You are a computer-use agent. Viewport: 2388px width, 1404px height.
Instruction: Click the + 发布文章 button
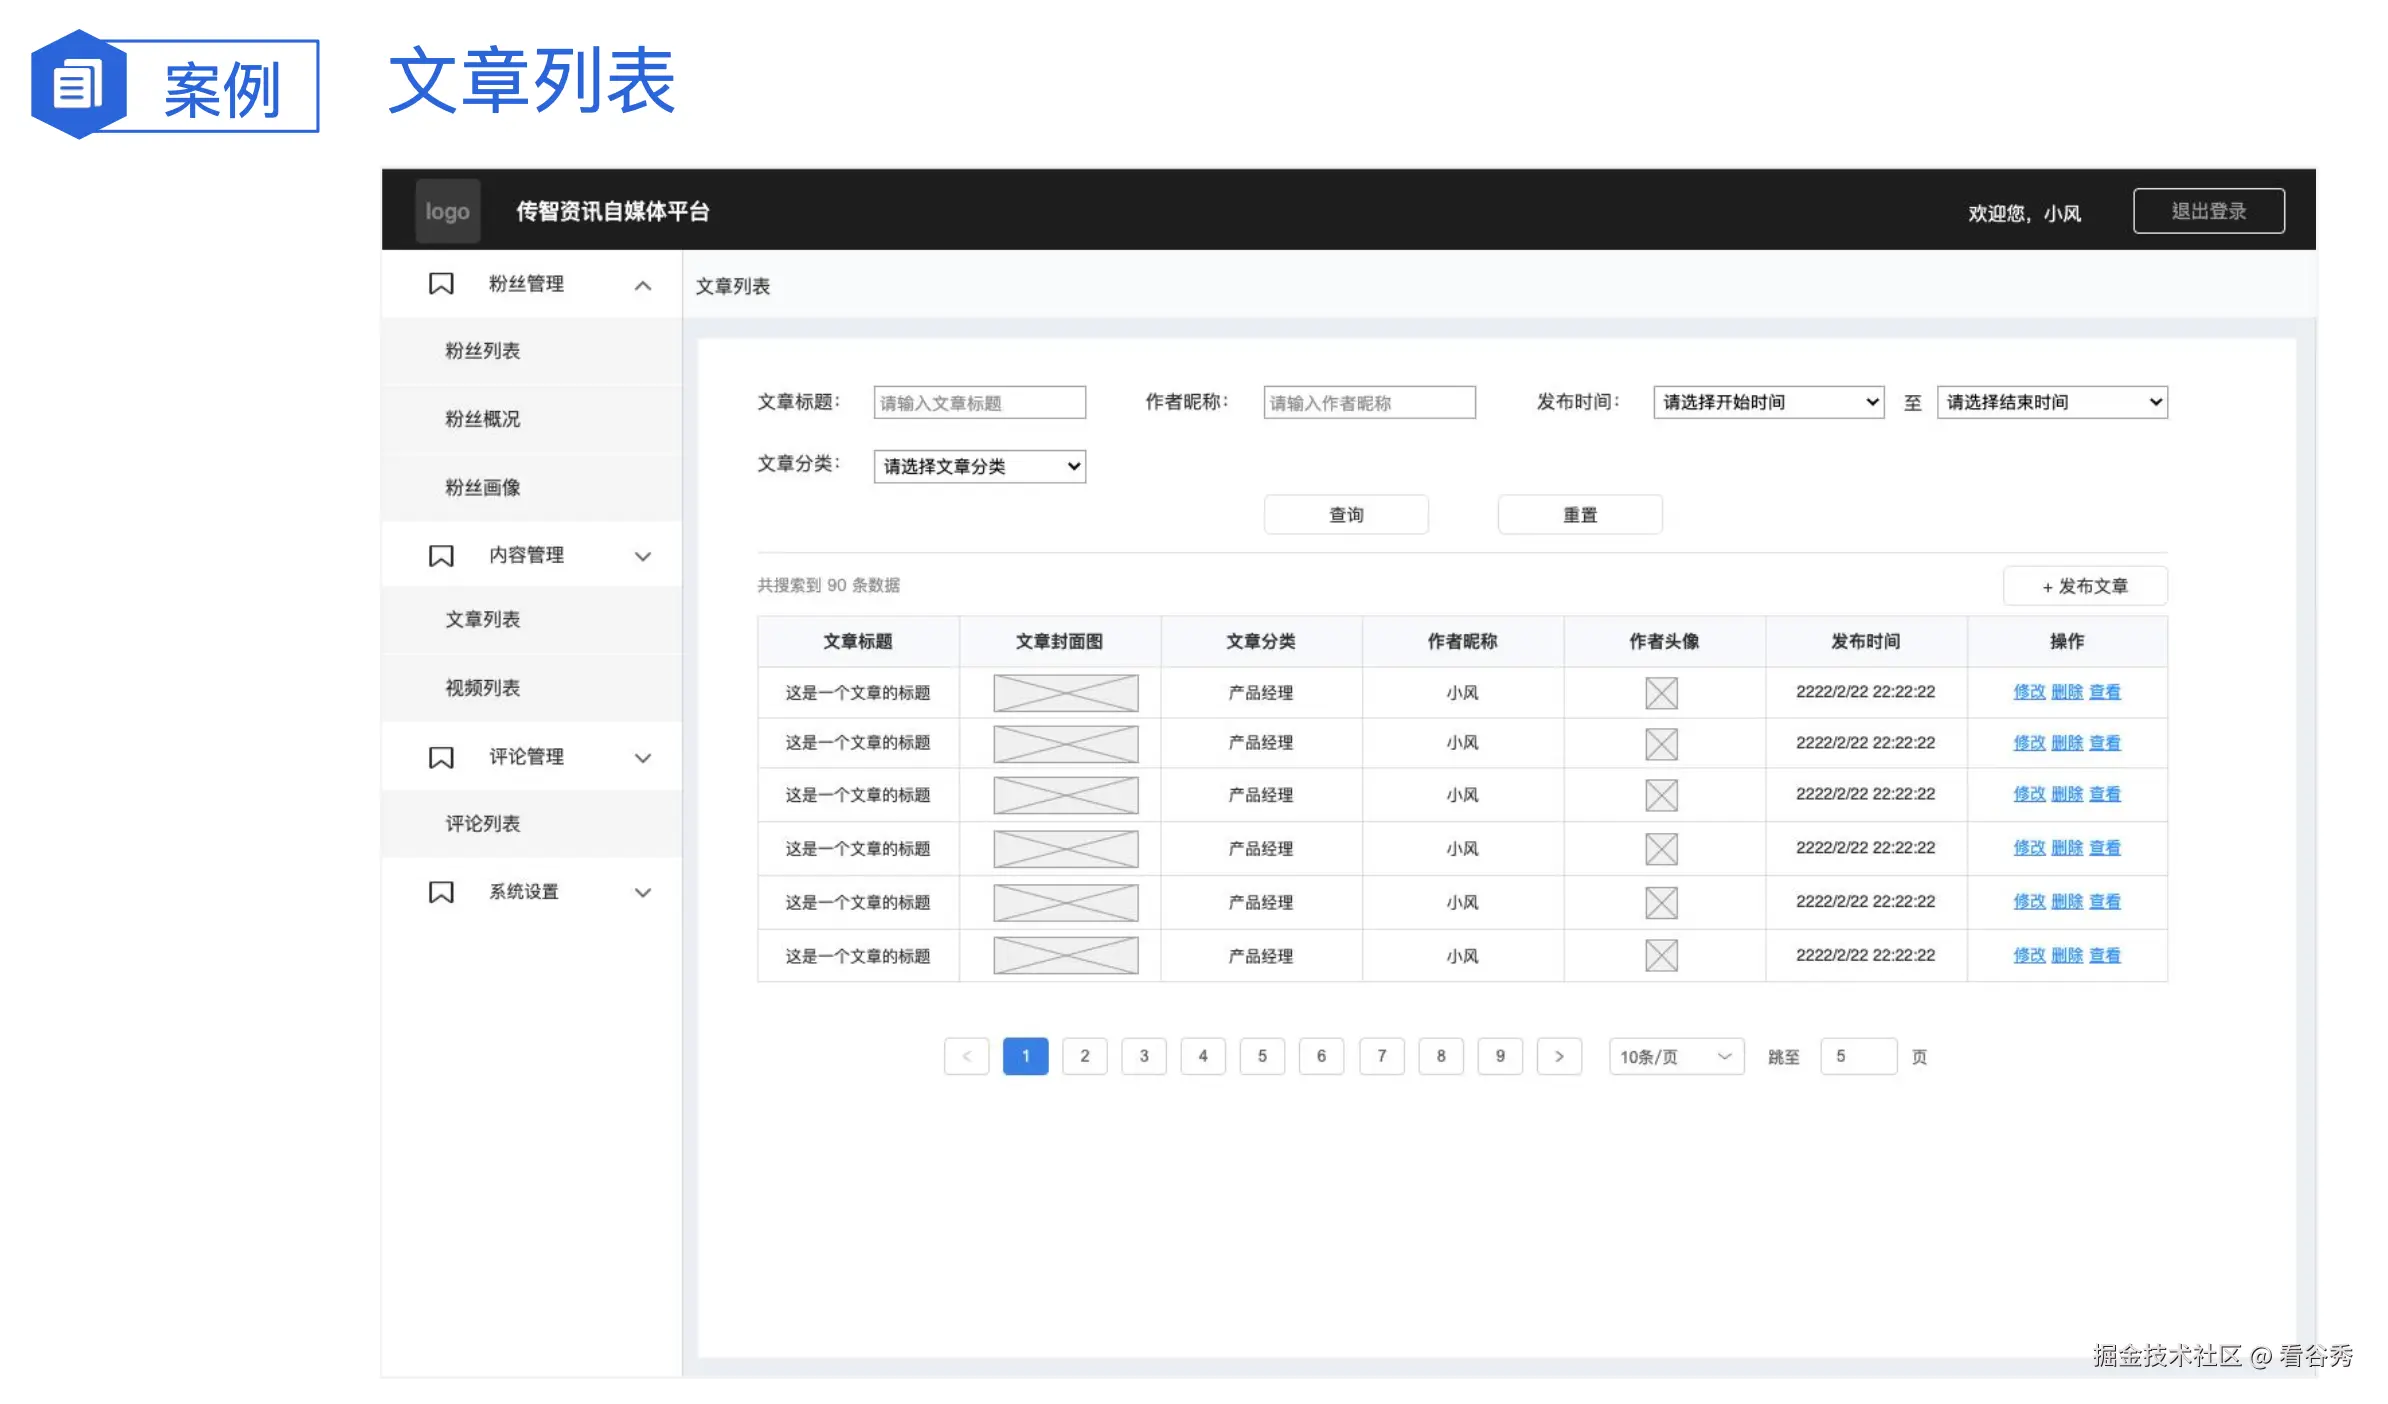(2085, 586)
